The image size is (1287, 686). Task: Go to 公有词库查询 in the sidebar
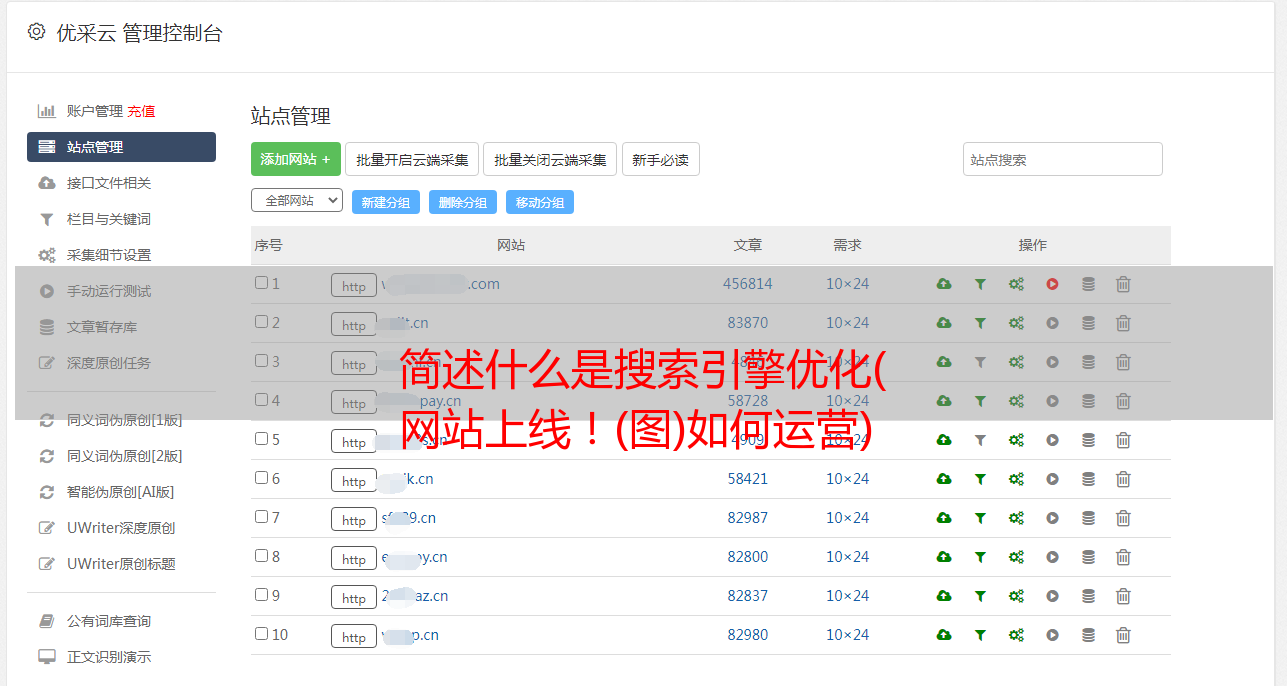pyautogui.click(x=109, y=621)
